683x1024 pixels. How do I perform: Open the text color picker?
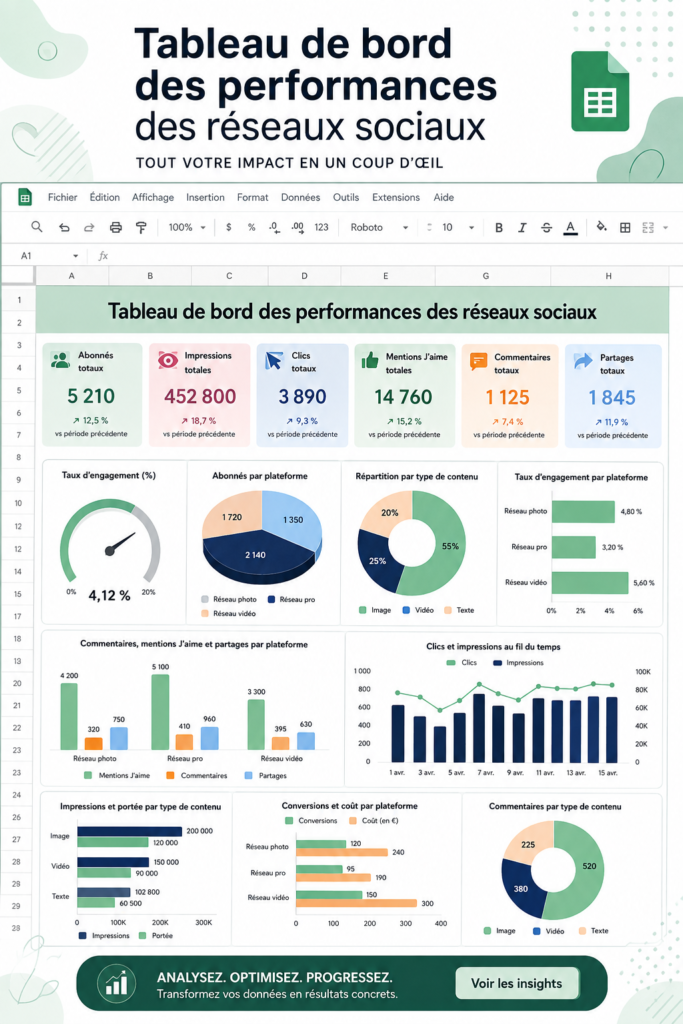tap(571, 228)
